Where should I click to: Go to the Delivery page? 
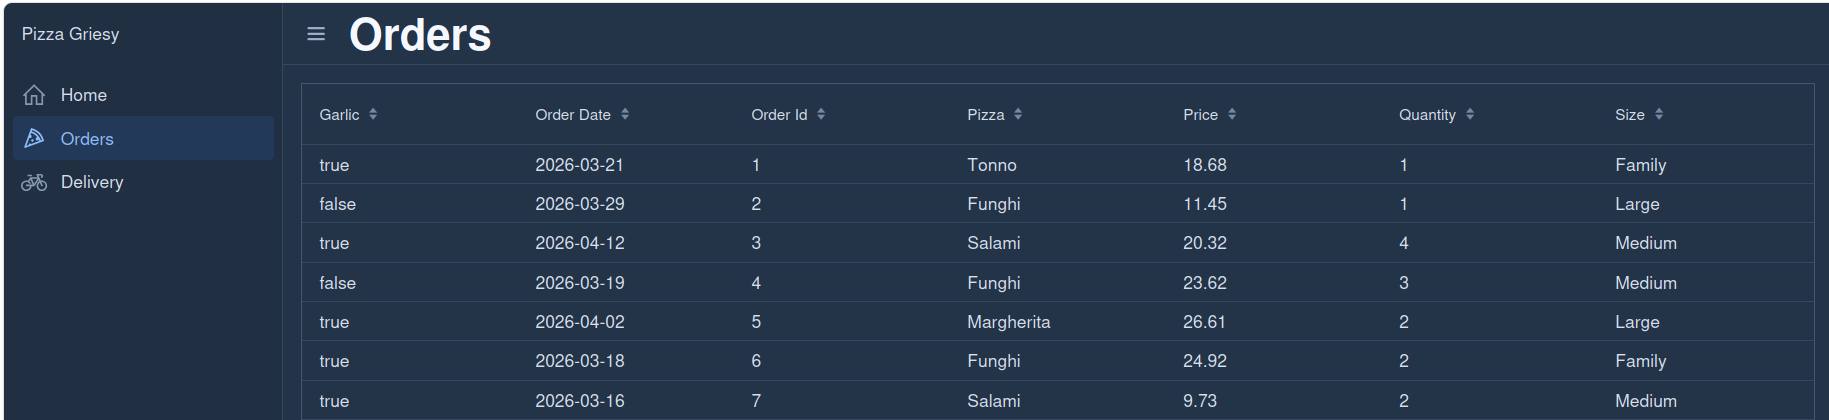92,182
